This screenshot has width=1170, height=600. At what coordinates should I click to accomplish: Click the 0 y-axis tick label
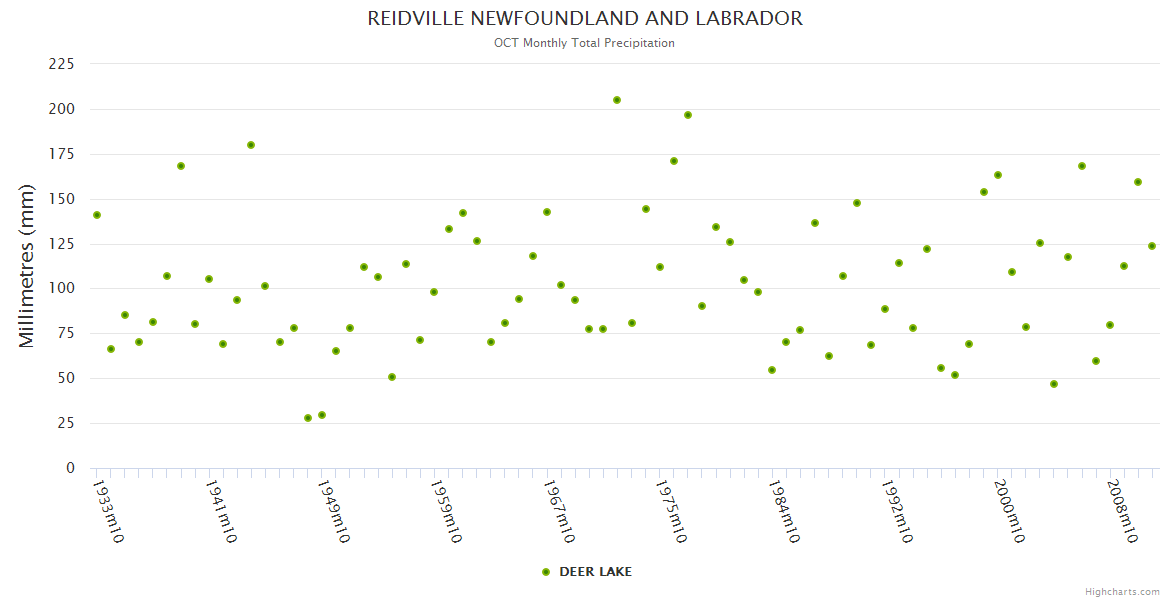[70, 468]
